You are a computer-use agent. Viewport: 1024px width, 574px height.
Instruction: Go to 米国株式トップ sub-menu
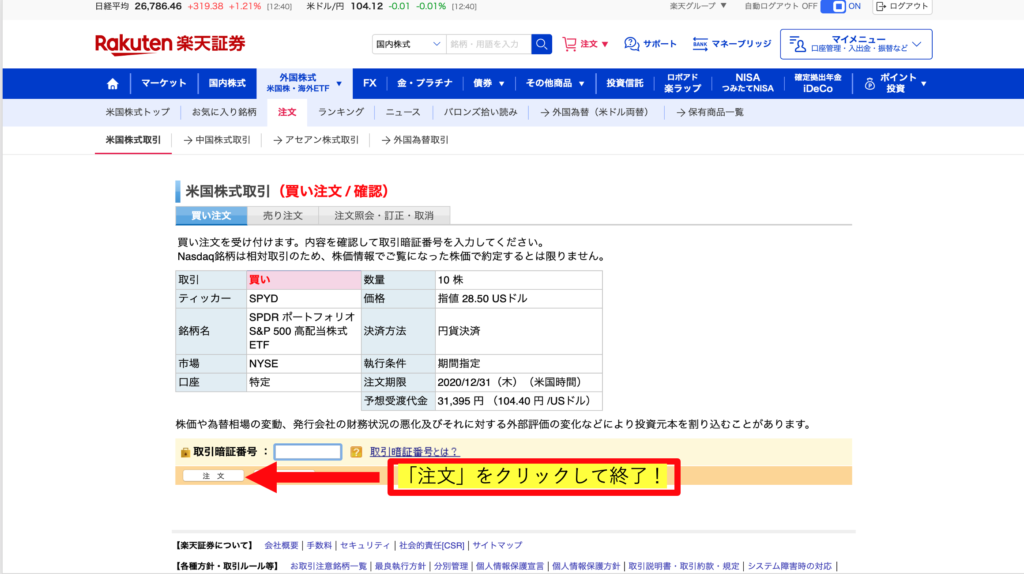pos(138,112)
